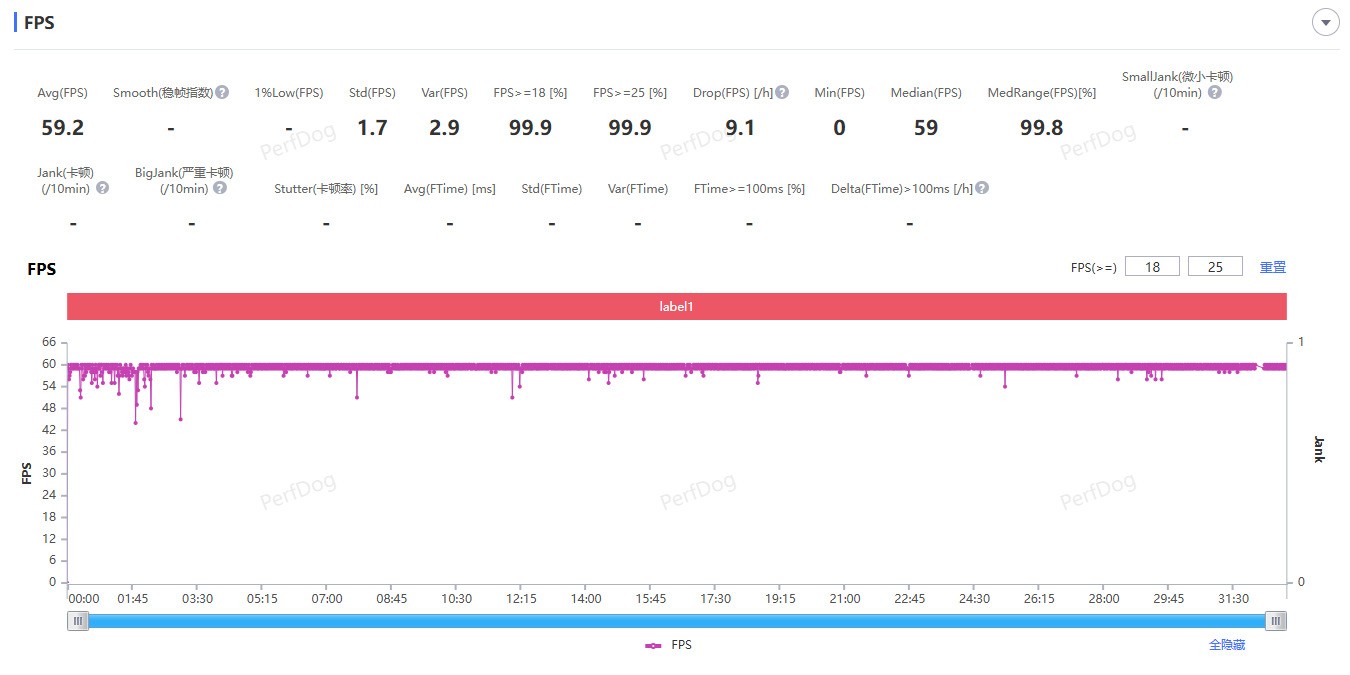This screenshot has width=1350, height=675.
Task: Click help icon beside BigJank(严重卡顿)
Action: pyautogui.click(x=220, y=188)
